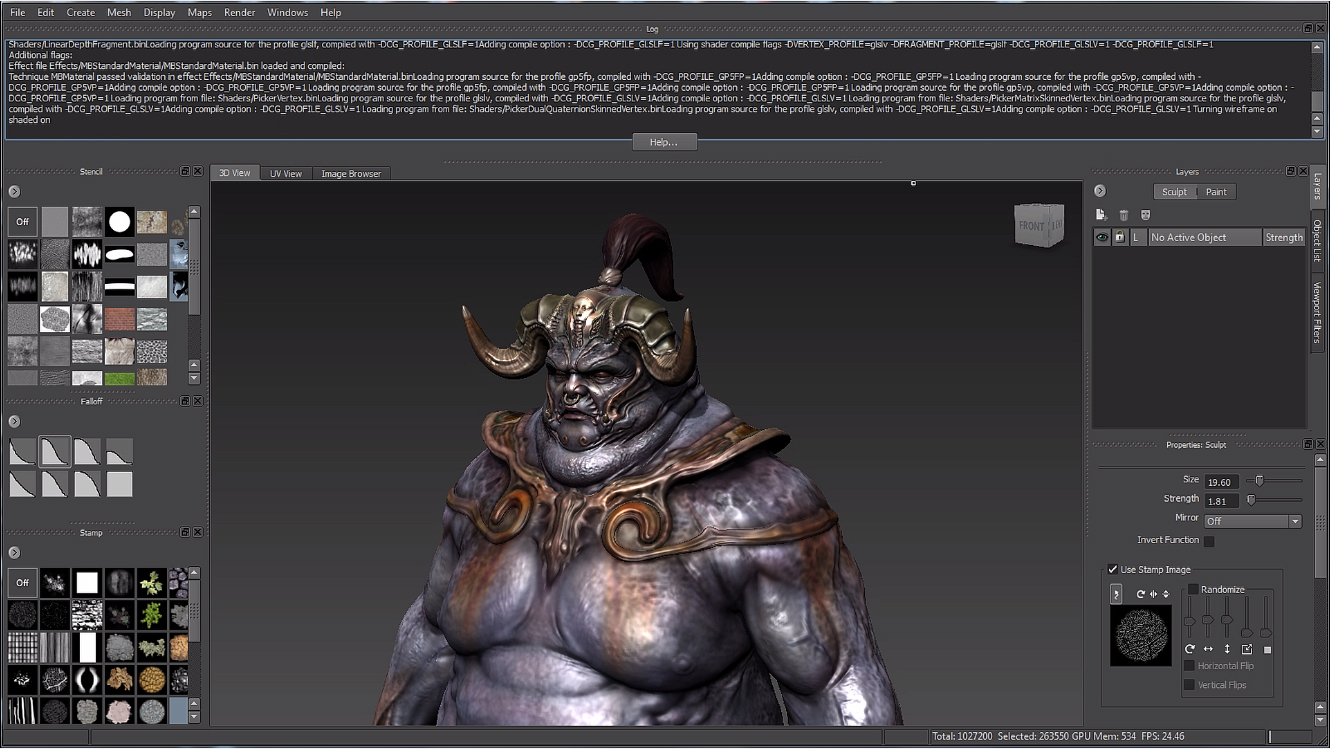Screen dimensions: 1330x749
Task: Expand the Falloff tray options arrow
Action: pos(14,421)
